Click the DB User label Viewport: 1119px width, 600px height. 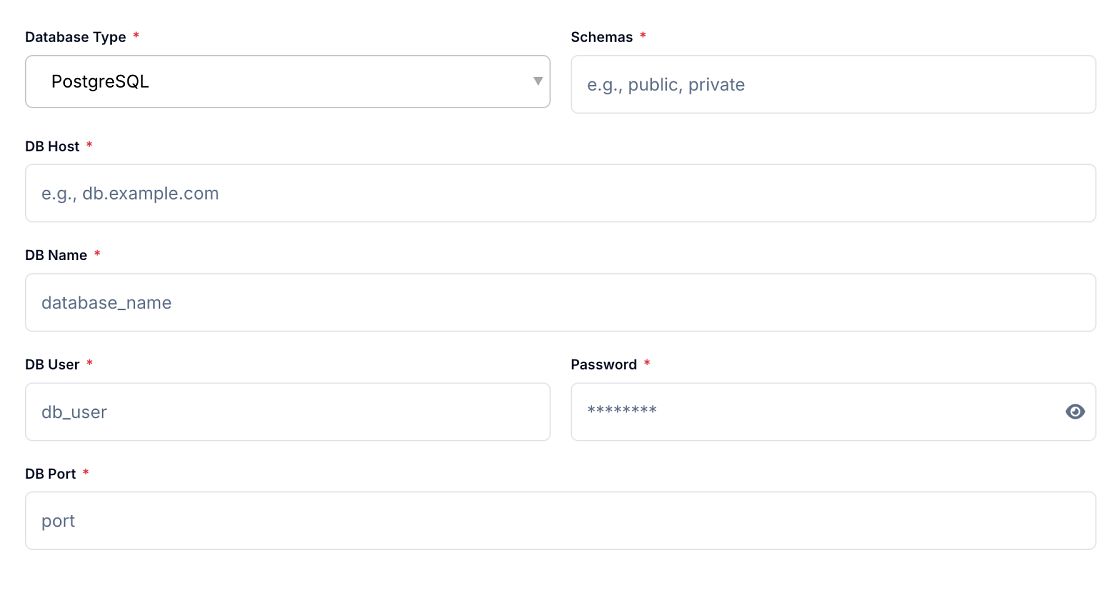pyautogui.click(x=52, y=364)
